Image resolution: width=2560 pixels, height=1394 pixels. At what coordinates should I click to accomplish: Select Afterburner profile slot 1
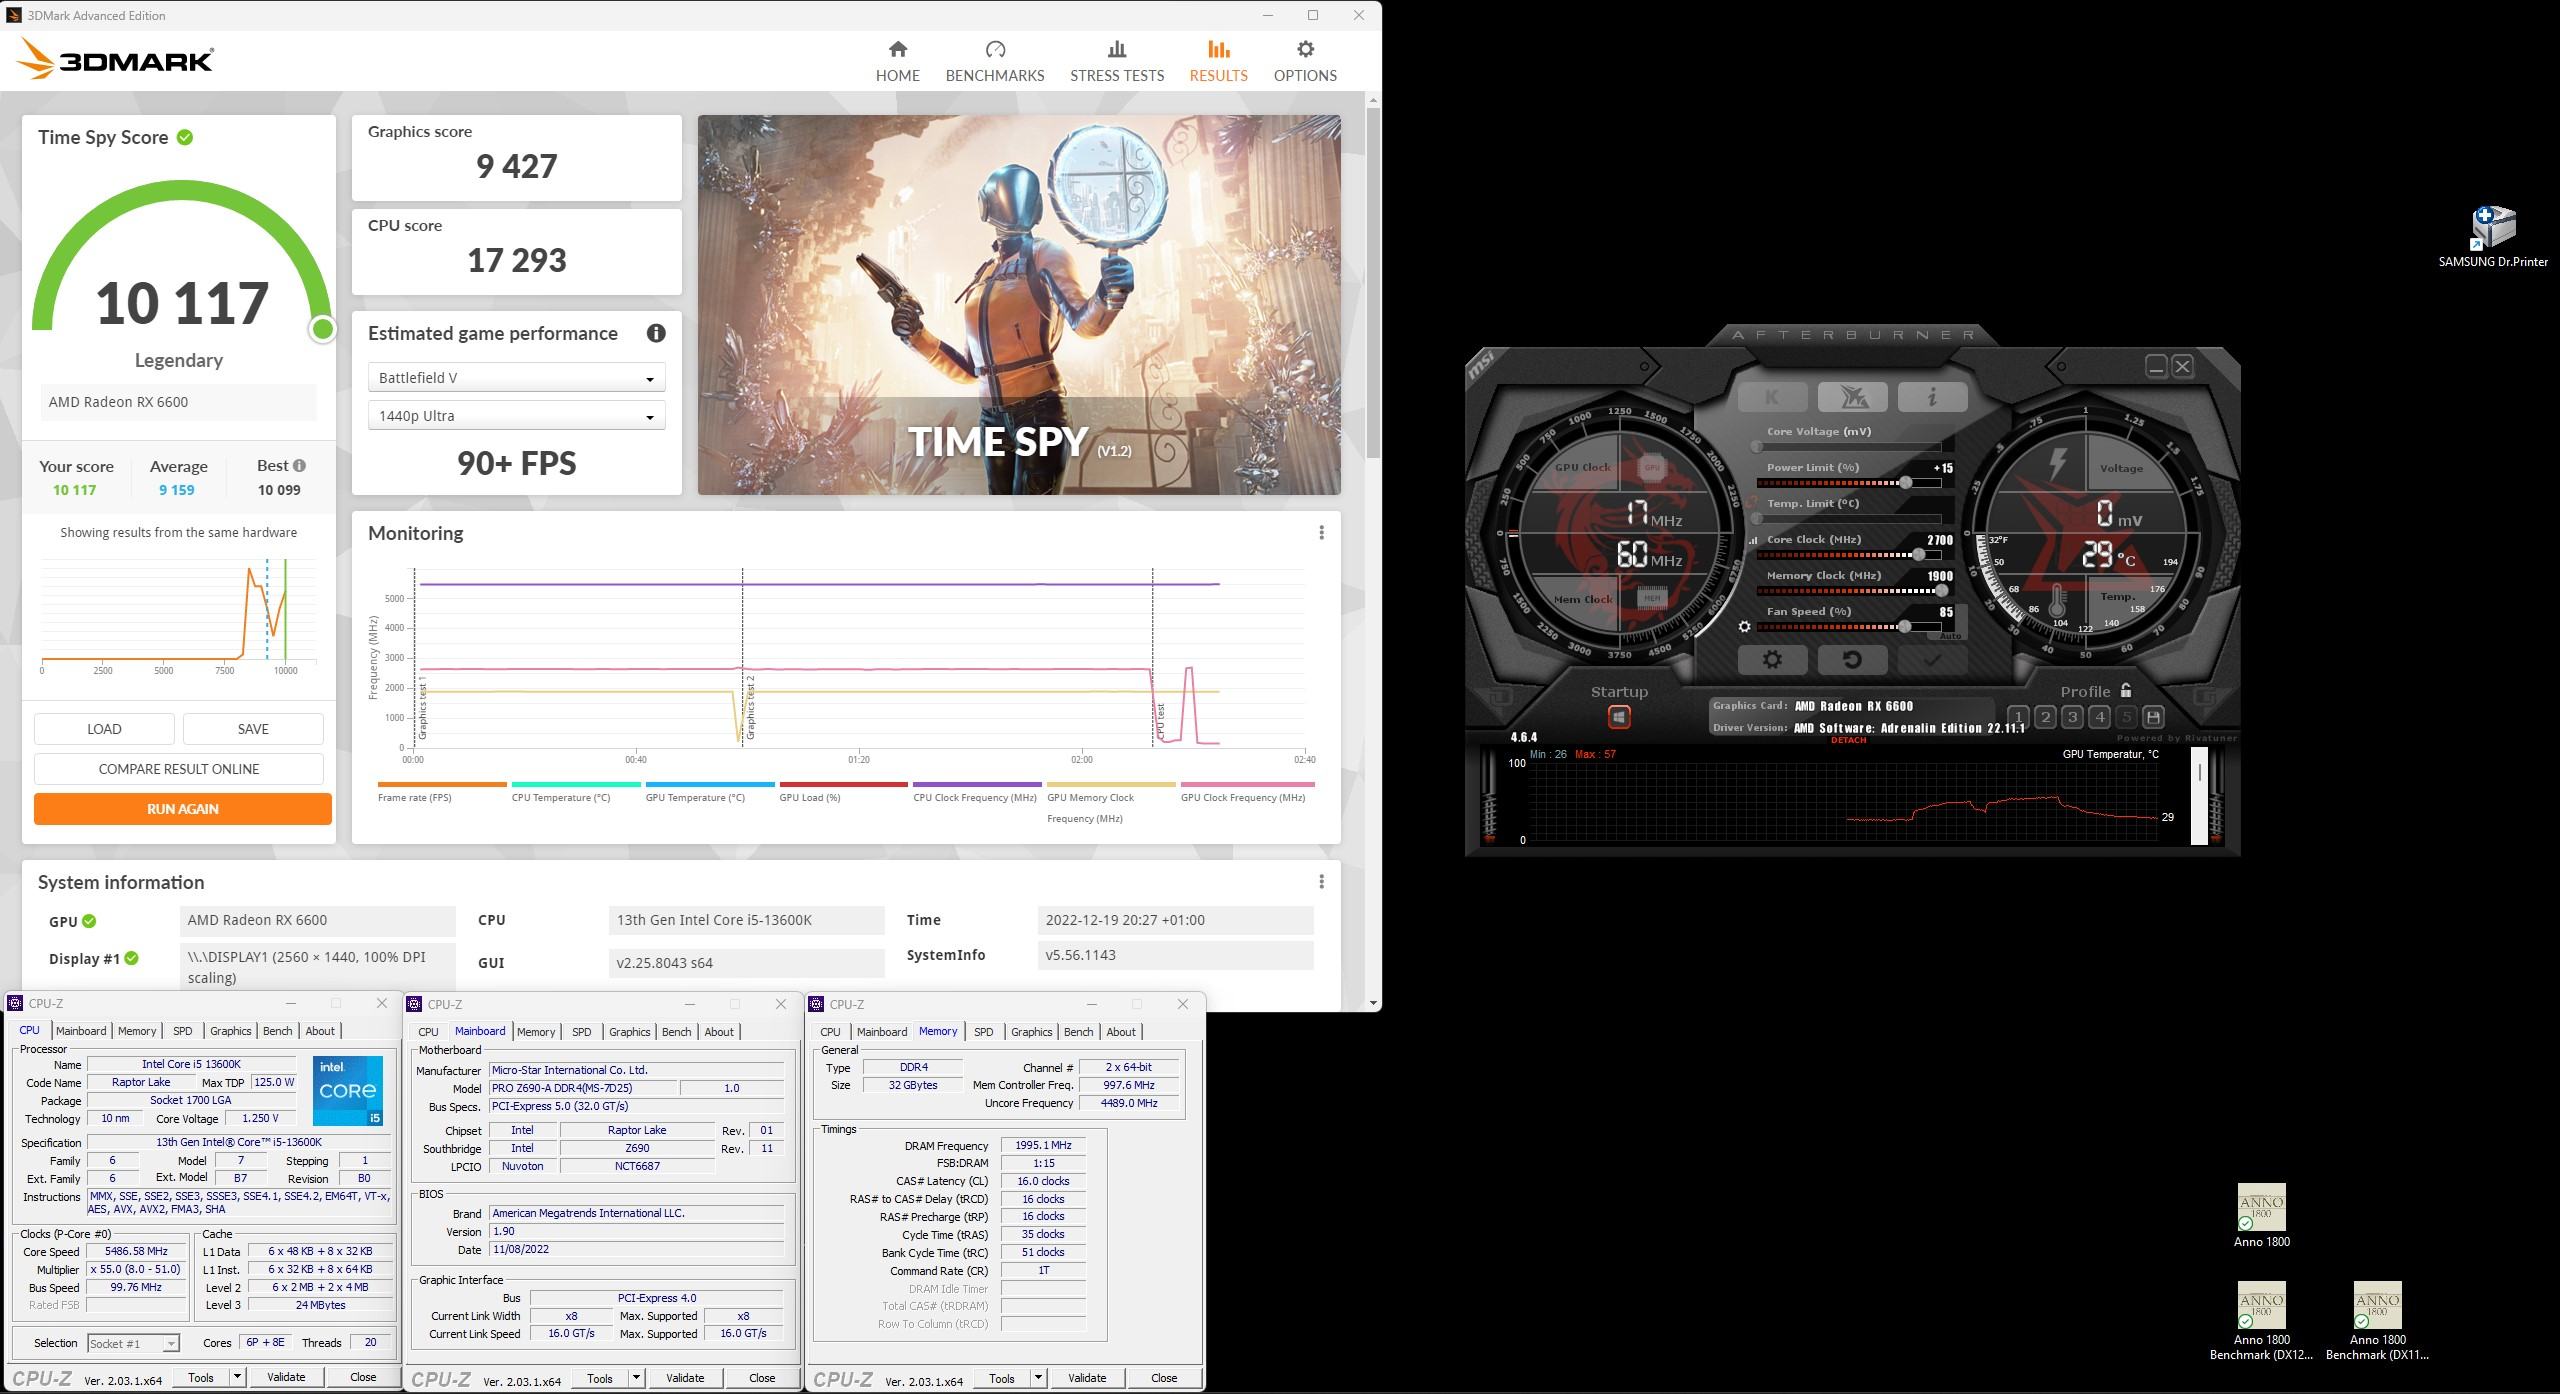pos(2018,717)
